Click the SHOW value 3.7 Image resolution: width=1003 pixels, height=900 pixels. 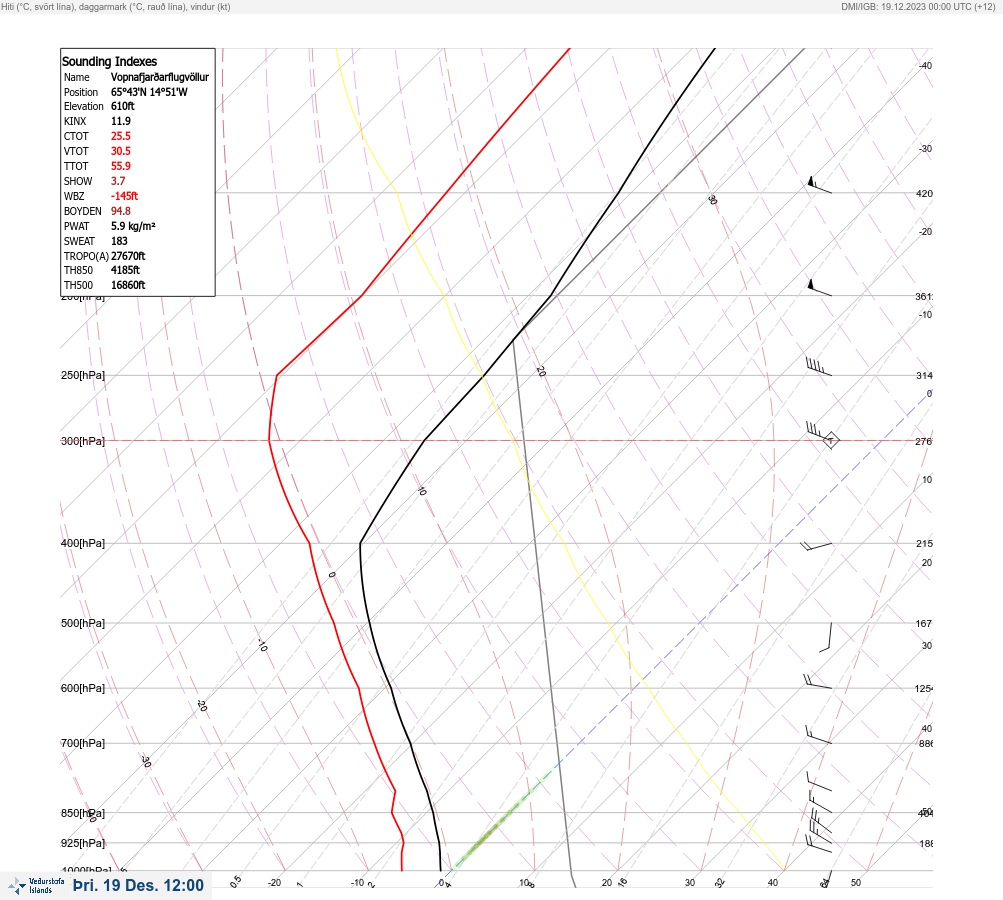[x=118, y=181]
